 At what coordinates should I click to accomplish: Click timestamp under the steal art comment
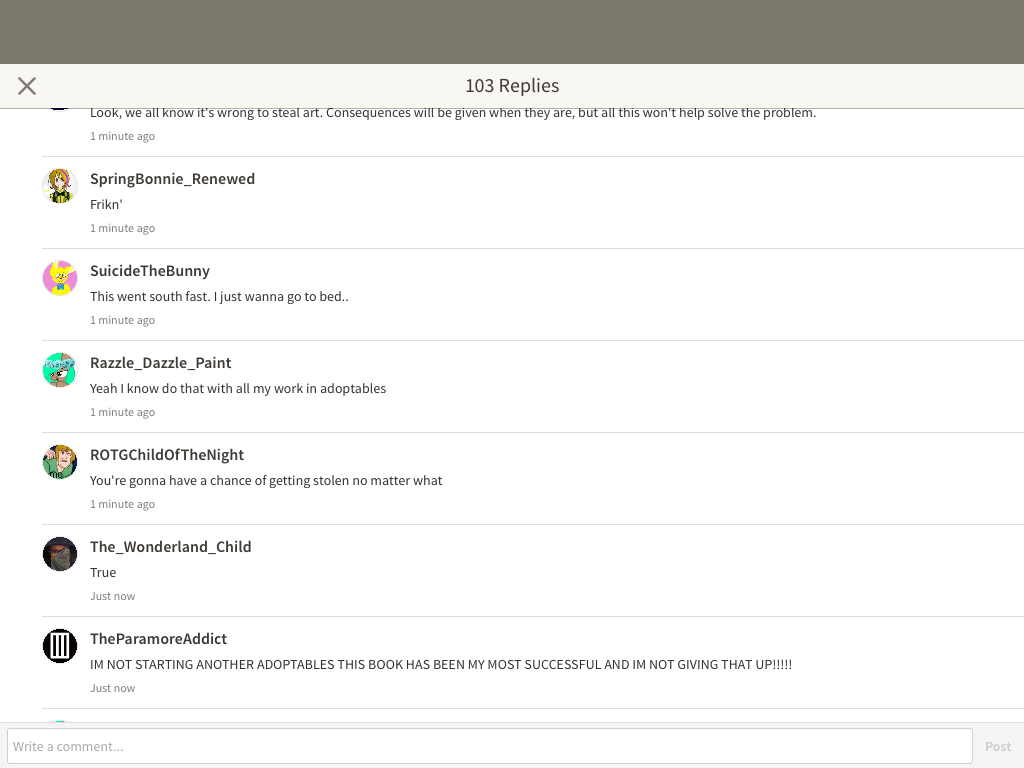pyautogui.click(x=123, y=136)
